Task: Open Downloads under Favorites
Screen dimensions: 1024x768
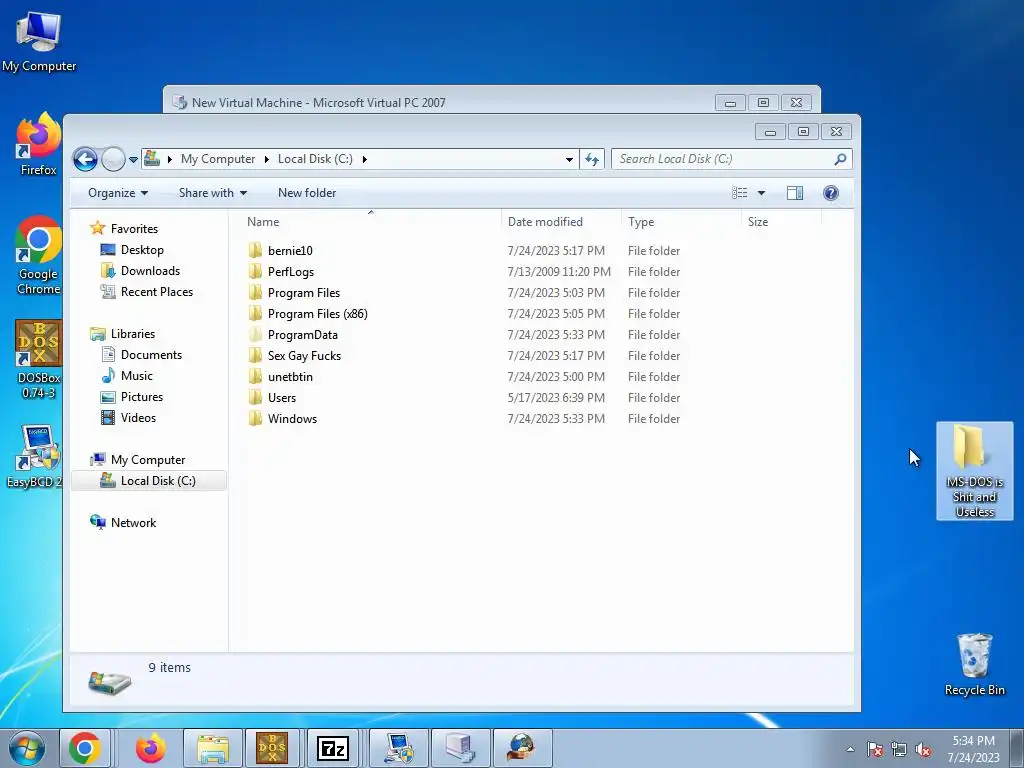Action: 150,270
